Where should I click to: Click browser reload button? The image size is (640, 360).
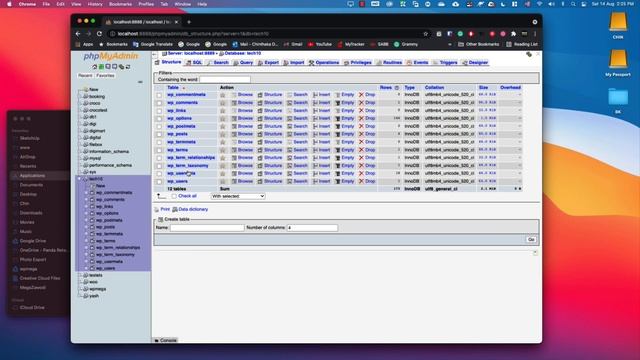coord(99,34)
